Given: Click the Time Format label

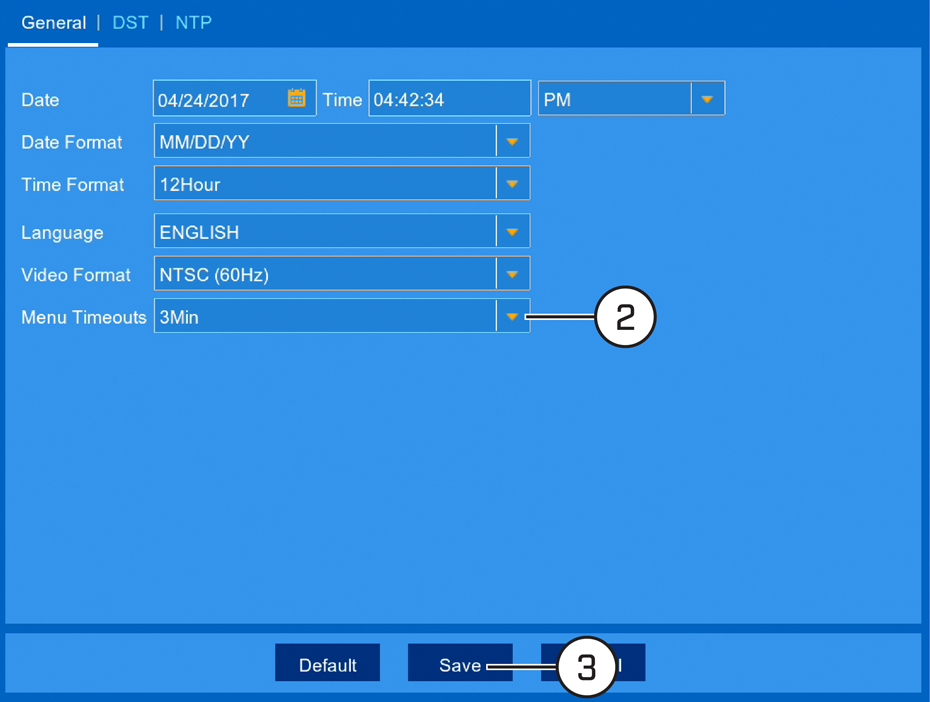Looking at the screenshot, I should [72, 185].
